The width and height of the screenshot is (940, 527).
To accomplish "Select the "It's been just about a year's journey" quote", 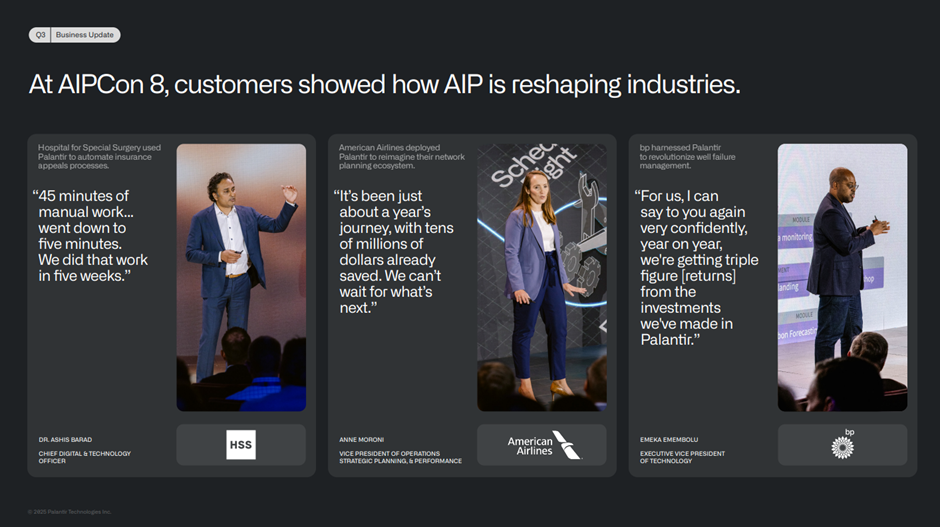I will (394, 252).
